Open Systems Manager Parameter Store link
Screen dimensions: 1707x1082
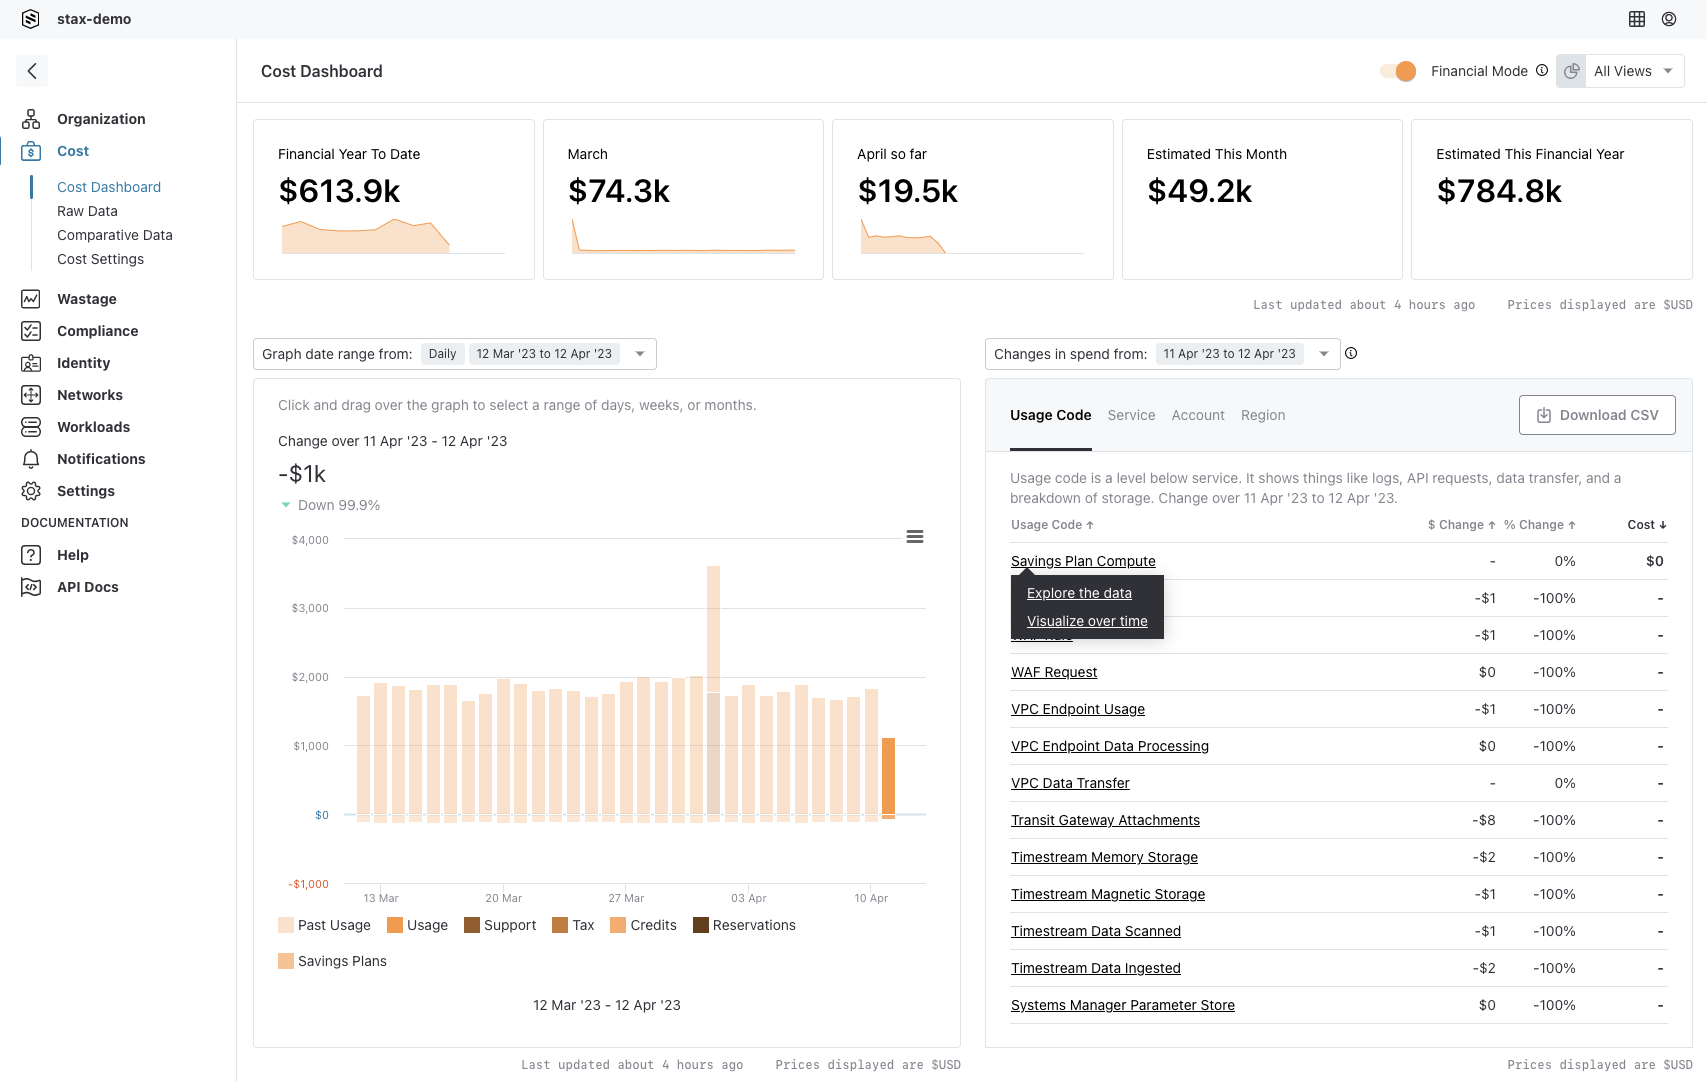pos(1123,1005)
